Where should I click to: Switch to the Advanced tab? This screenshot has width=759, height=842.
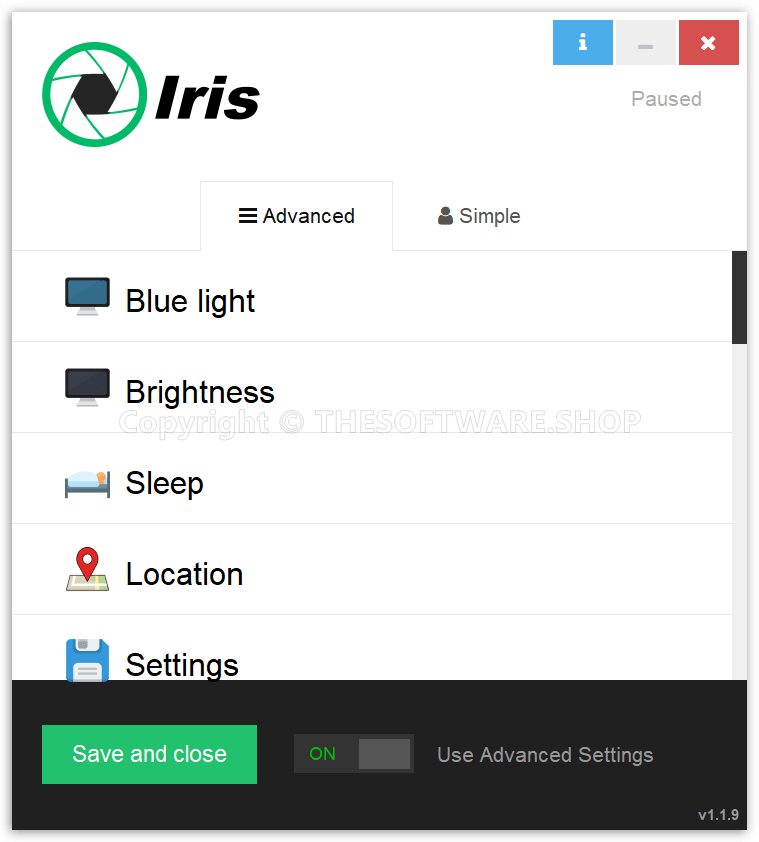tap(297, 216)
